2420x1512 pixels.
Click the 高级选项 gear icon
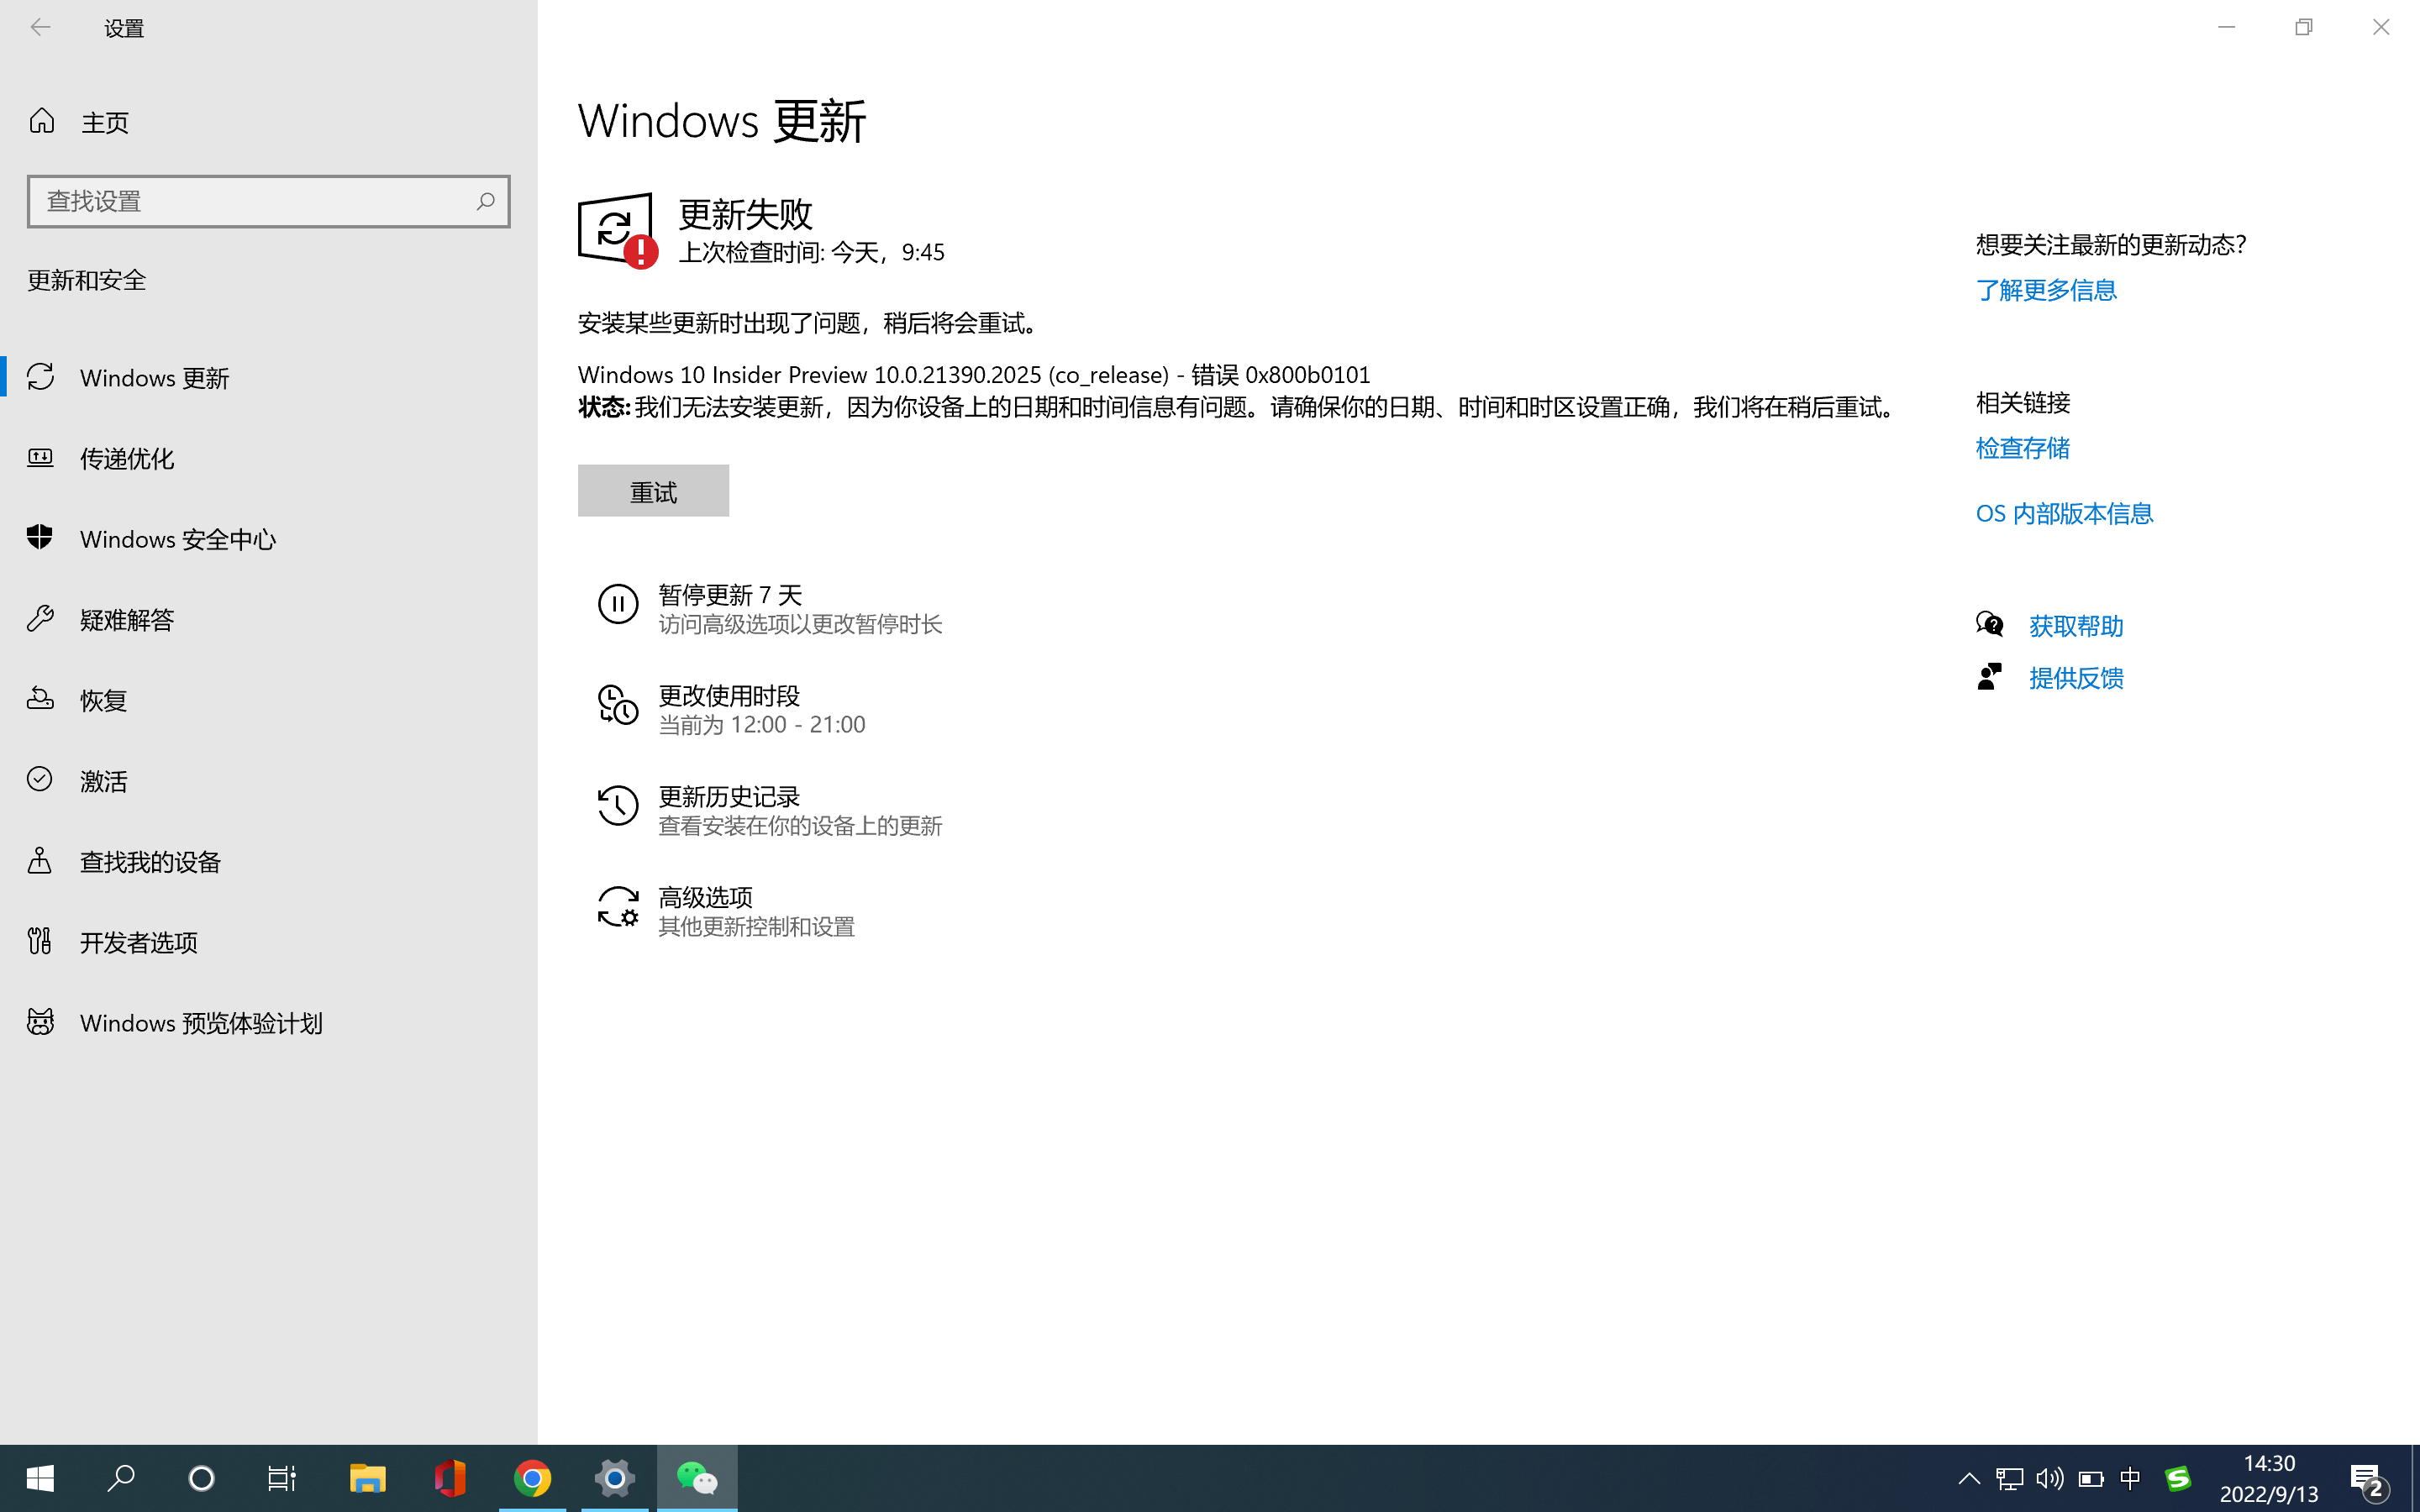pos(617,907)
